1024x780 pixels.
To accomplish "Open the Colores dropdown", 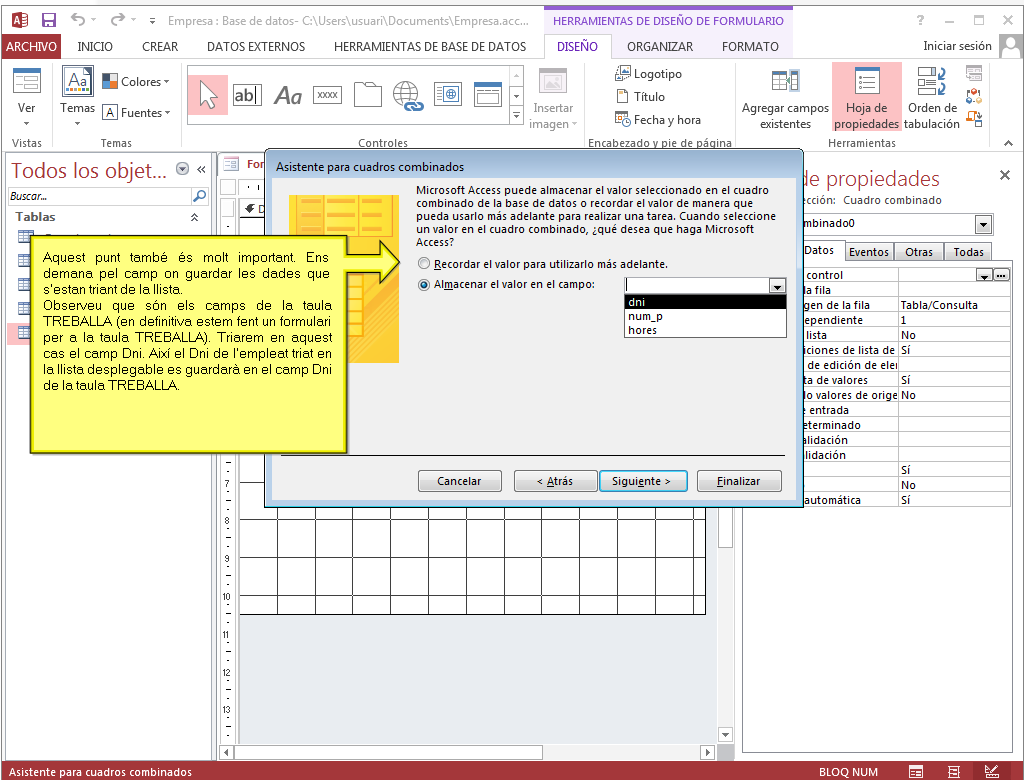I will (x=136, y=82).
